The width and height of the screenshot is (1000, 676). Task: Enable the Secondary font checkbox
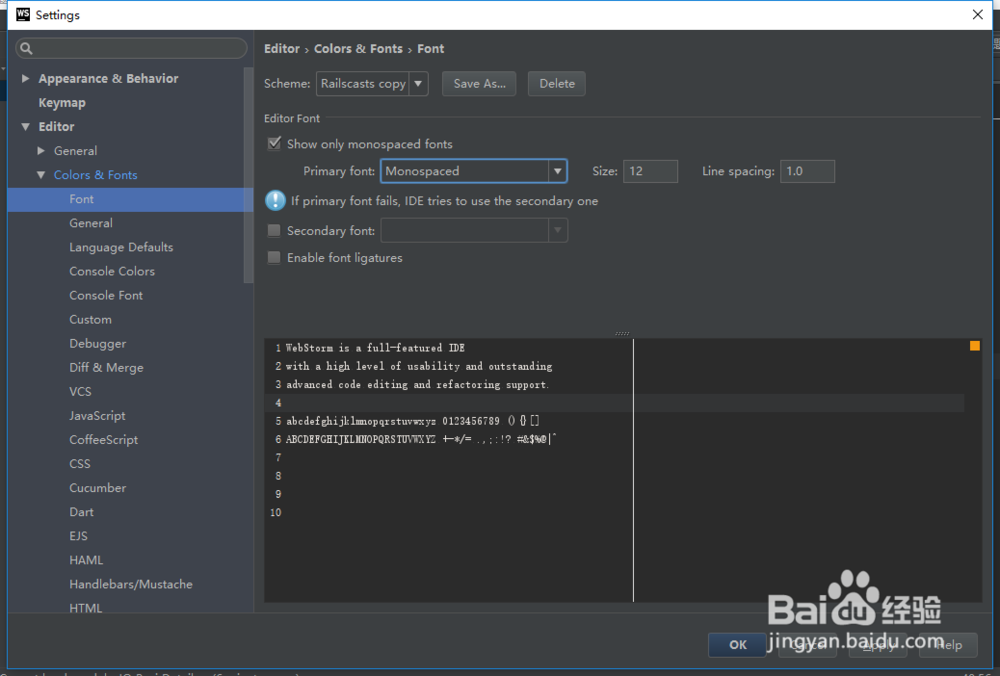coord(274,230)
